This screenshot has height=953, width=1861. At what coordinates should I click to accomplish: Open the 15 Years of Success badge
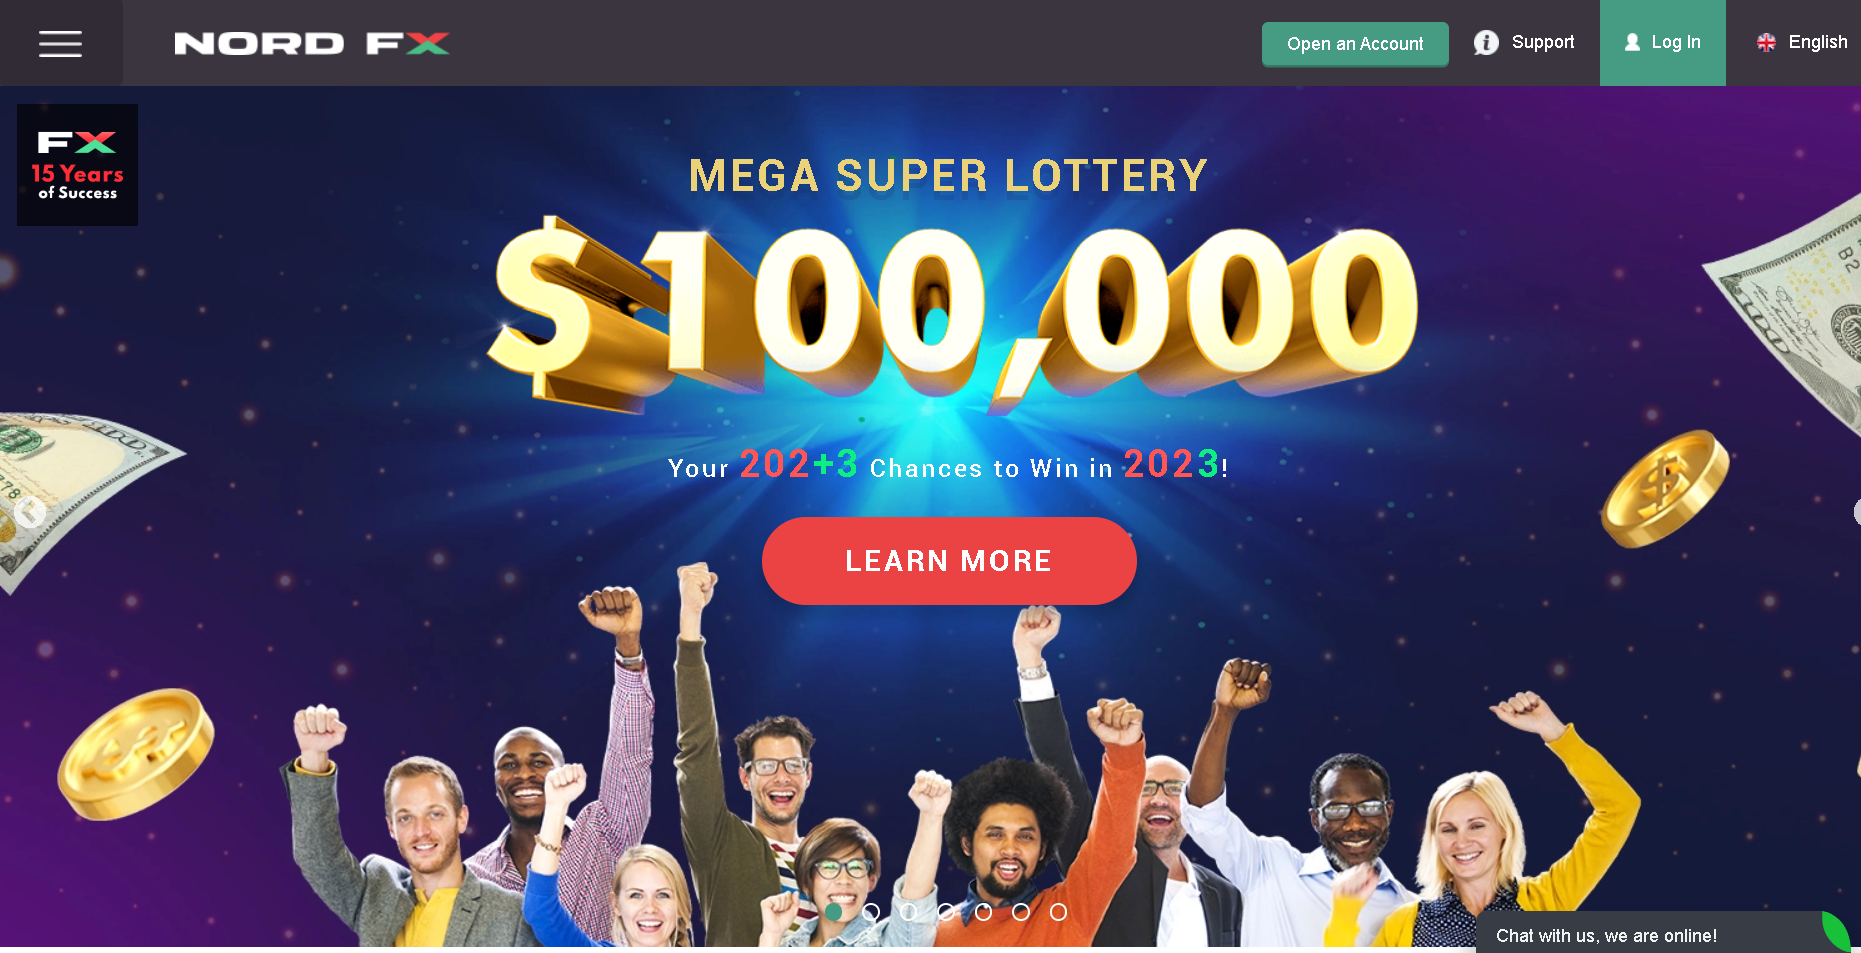click(78, 165)
